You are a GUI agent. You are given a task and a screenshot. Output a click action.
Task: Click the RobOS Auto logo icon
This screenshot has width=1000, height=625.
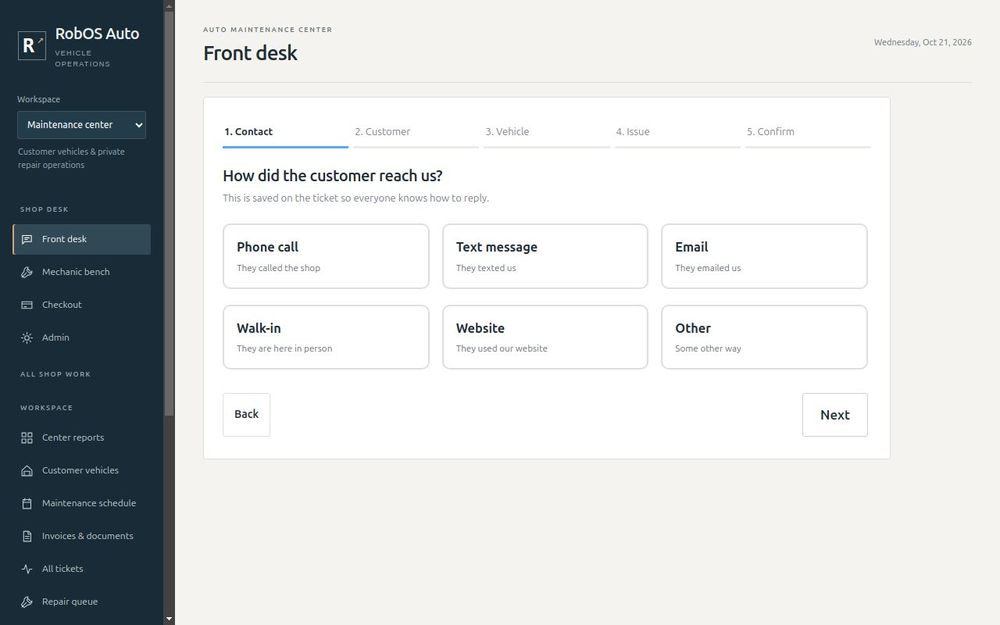tap(31, 45)
